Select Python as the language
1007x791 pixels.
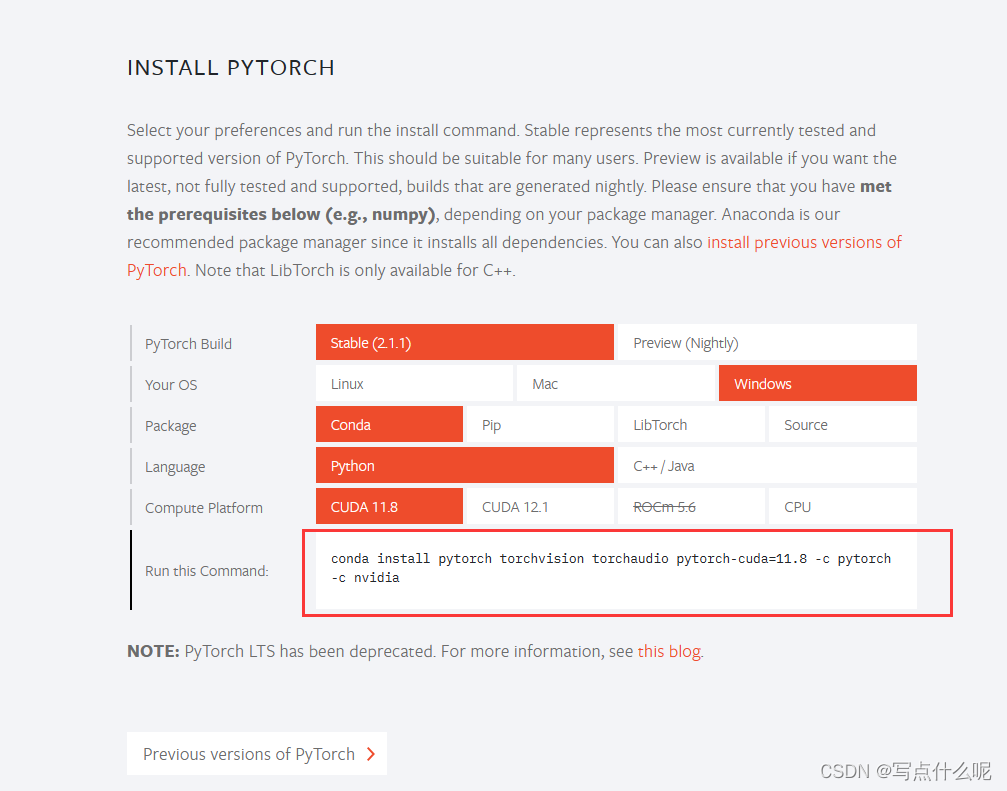pyautogui.click(x=464, y=465)
